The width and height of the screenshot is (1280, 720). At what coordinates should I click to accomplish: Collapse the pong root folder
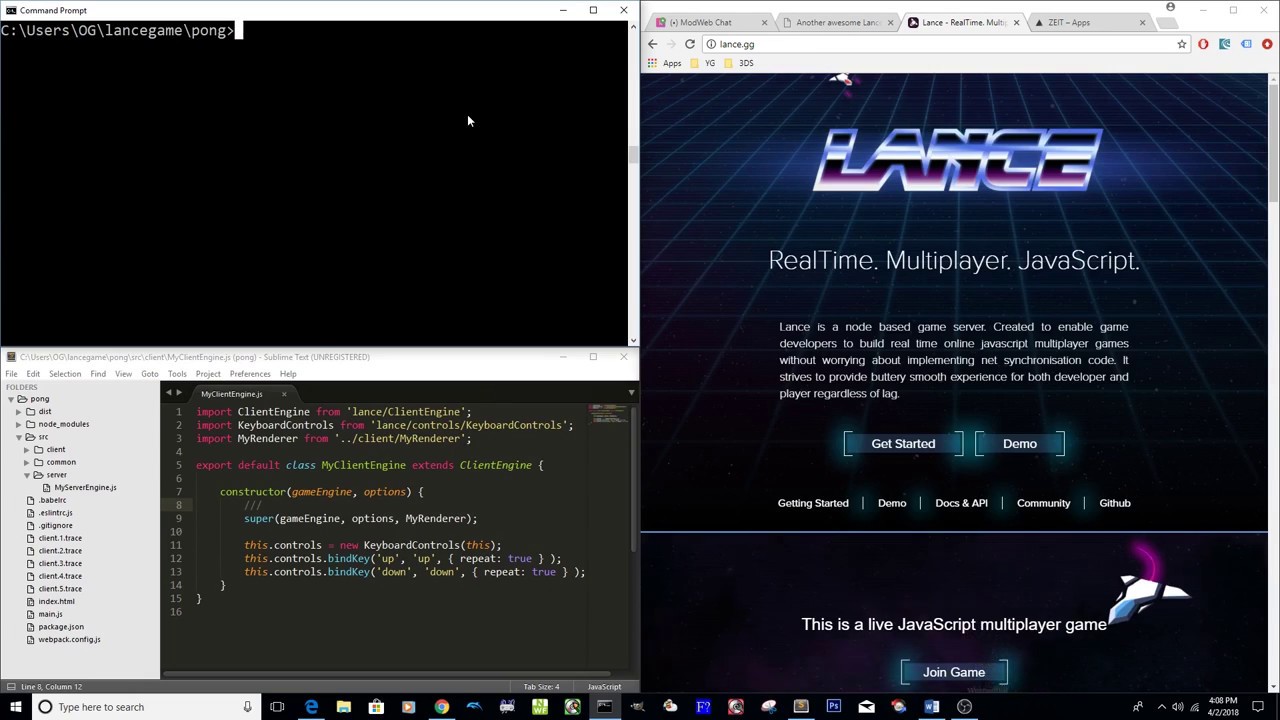10,399
